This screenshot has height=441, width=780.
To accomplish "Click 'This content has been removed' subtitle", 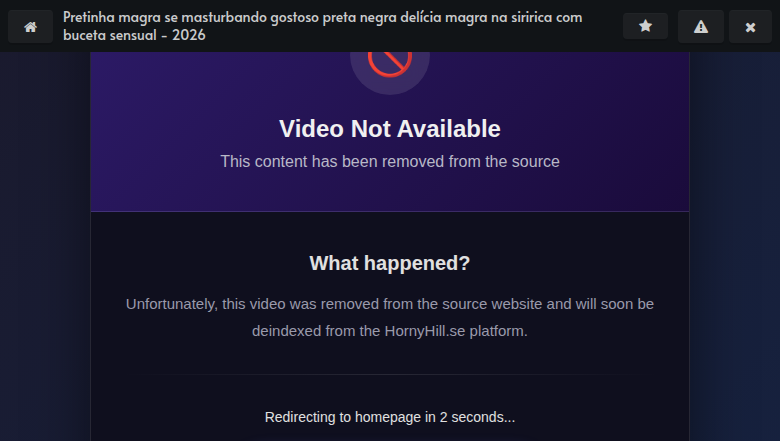I will tap(390, 162).
